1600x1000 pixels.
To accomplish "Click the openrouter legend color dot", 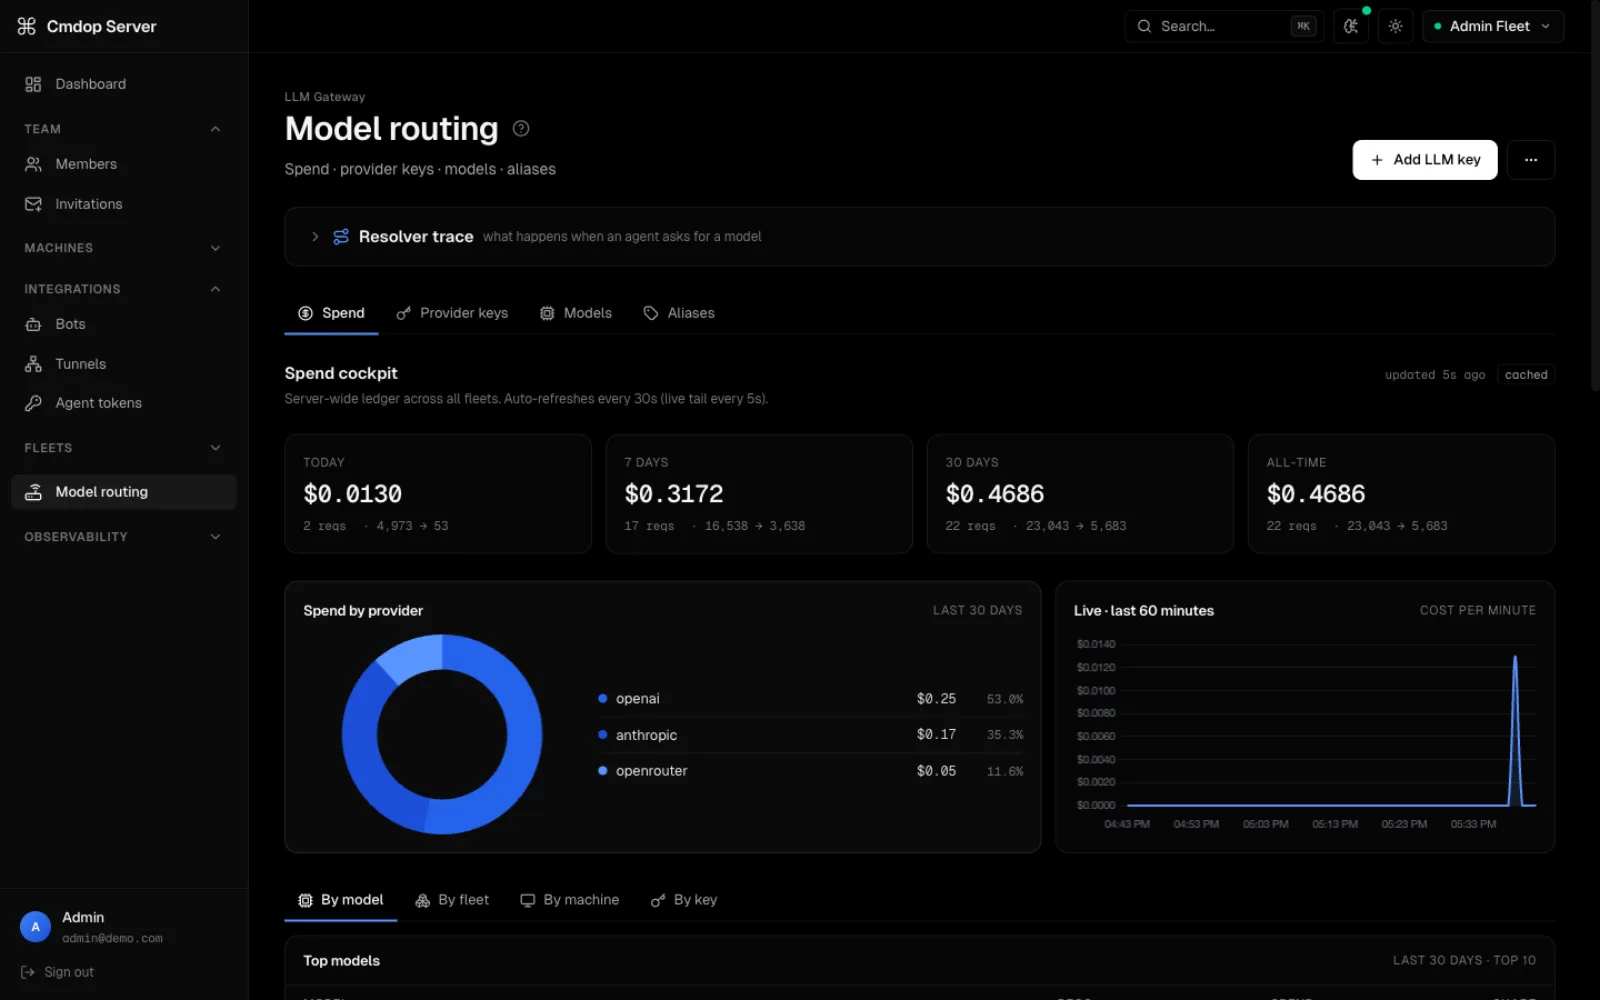I will (x=603, y=771).
